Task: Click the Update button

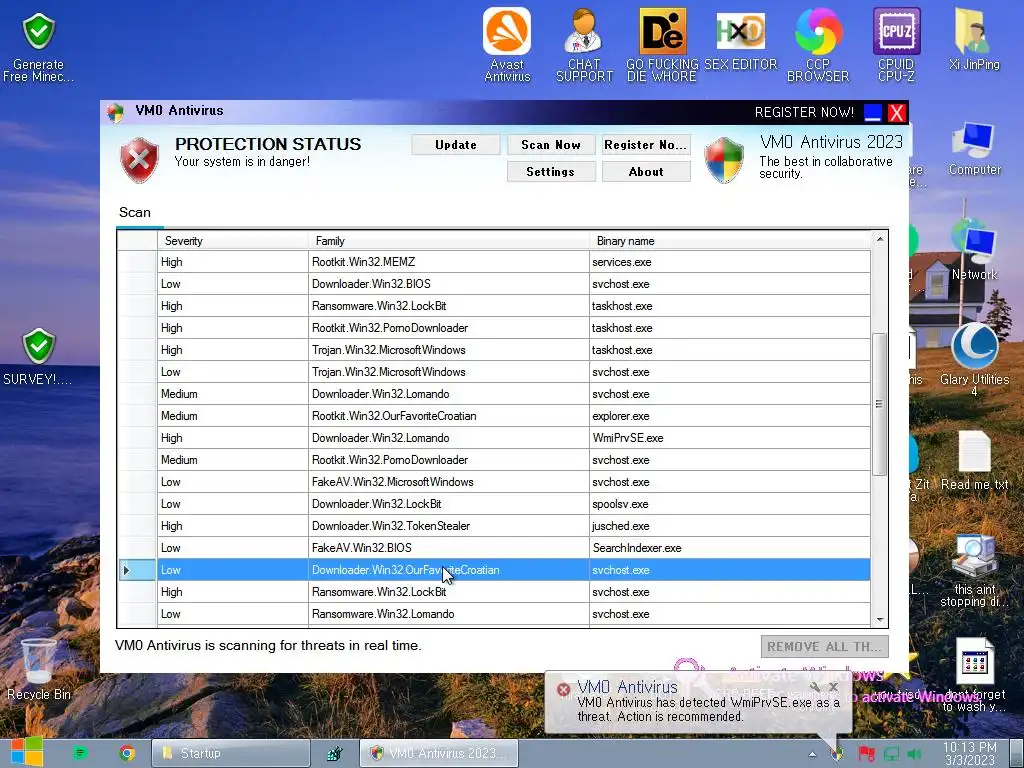Action: tap(456, 145)
